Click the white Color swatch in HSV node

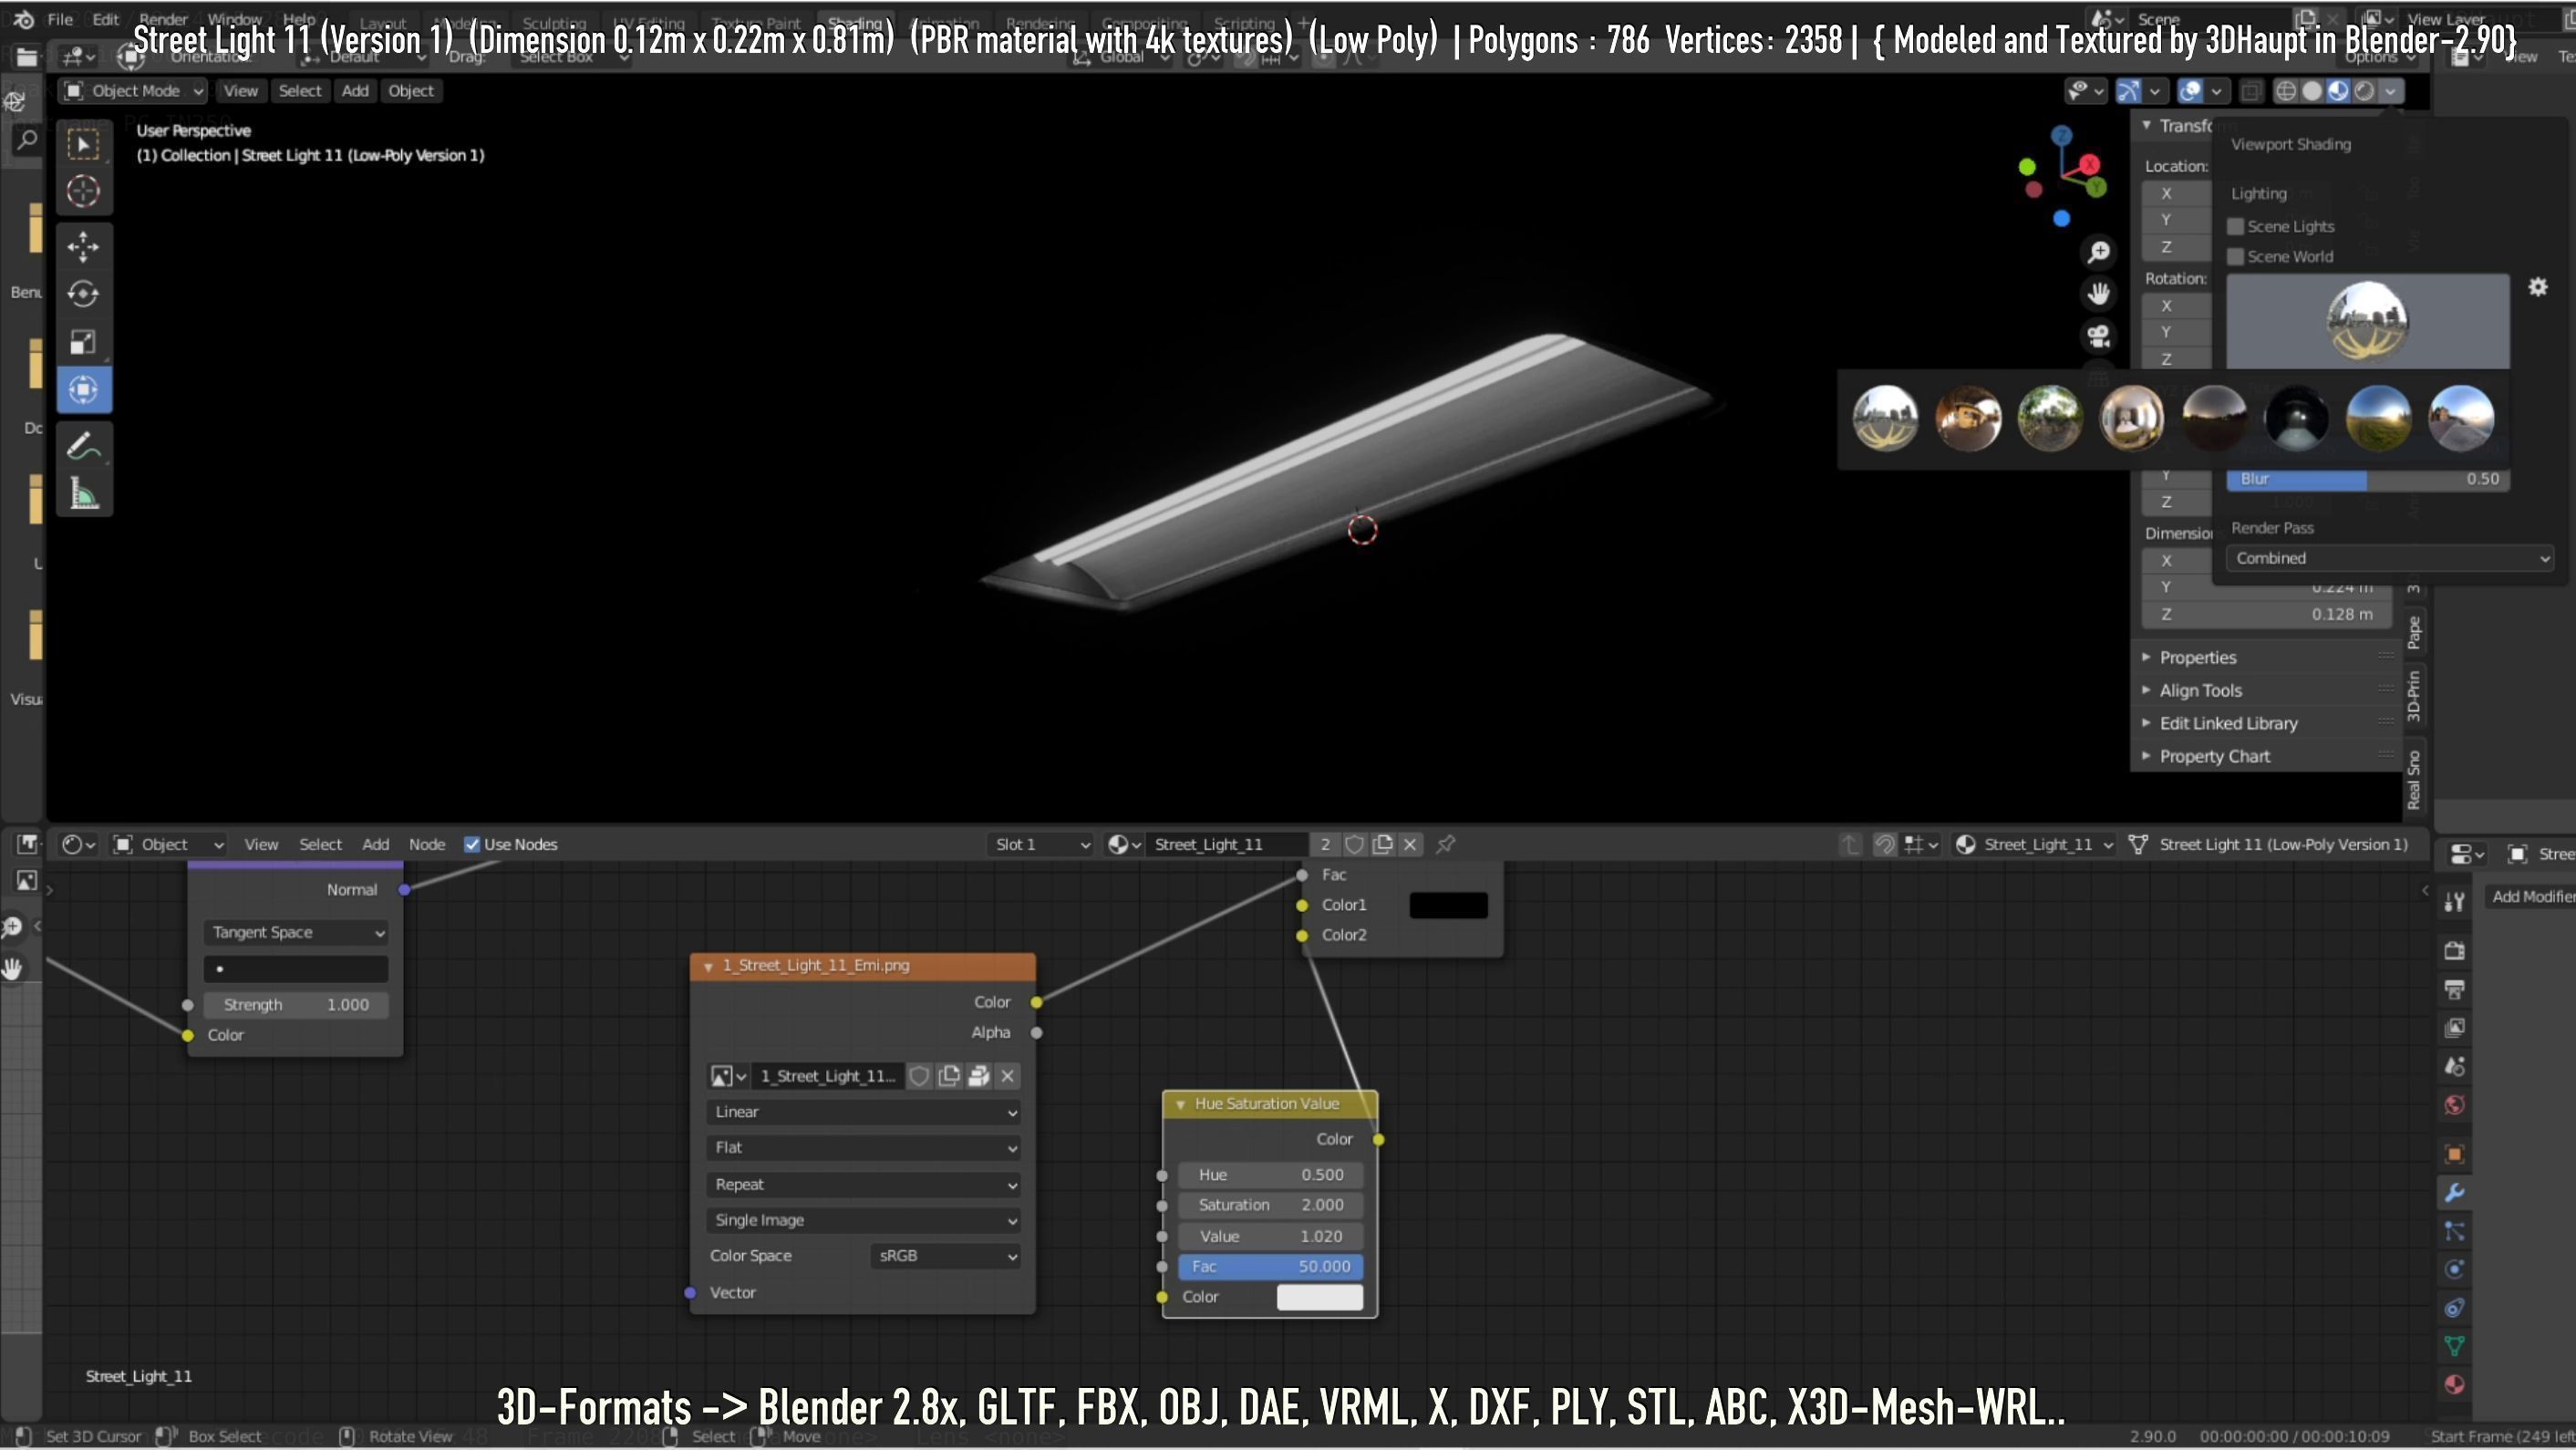coord(1319,1297)
